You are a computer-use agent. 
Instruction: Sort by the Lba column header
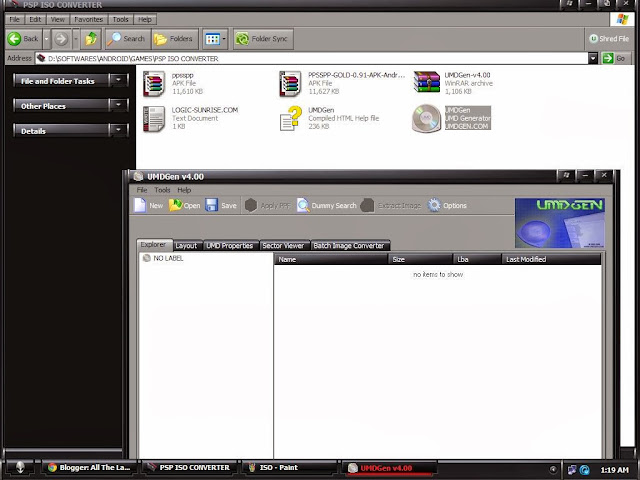pyautogui.click(x=477, y=259)
